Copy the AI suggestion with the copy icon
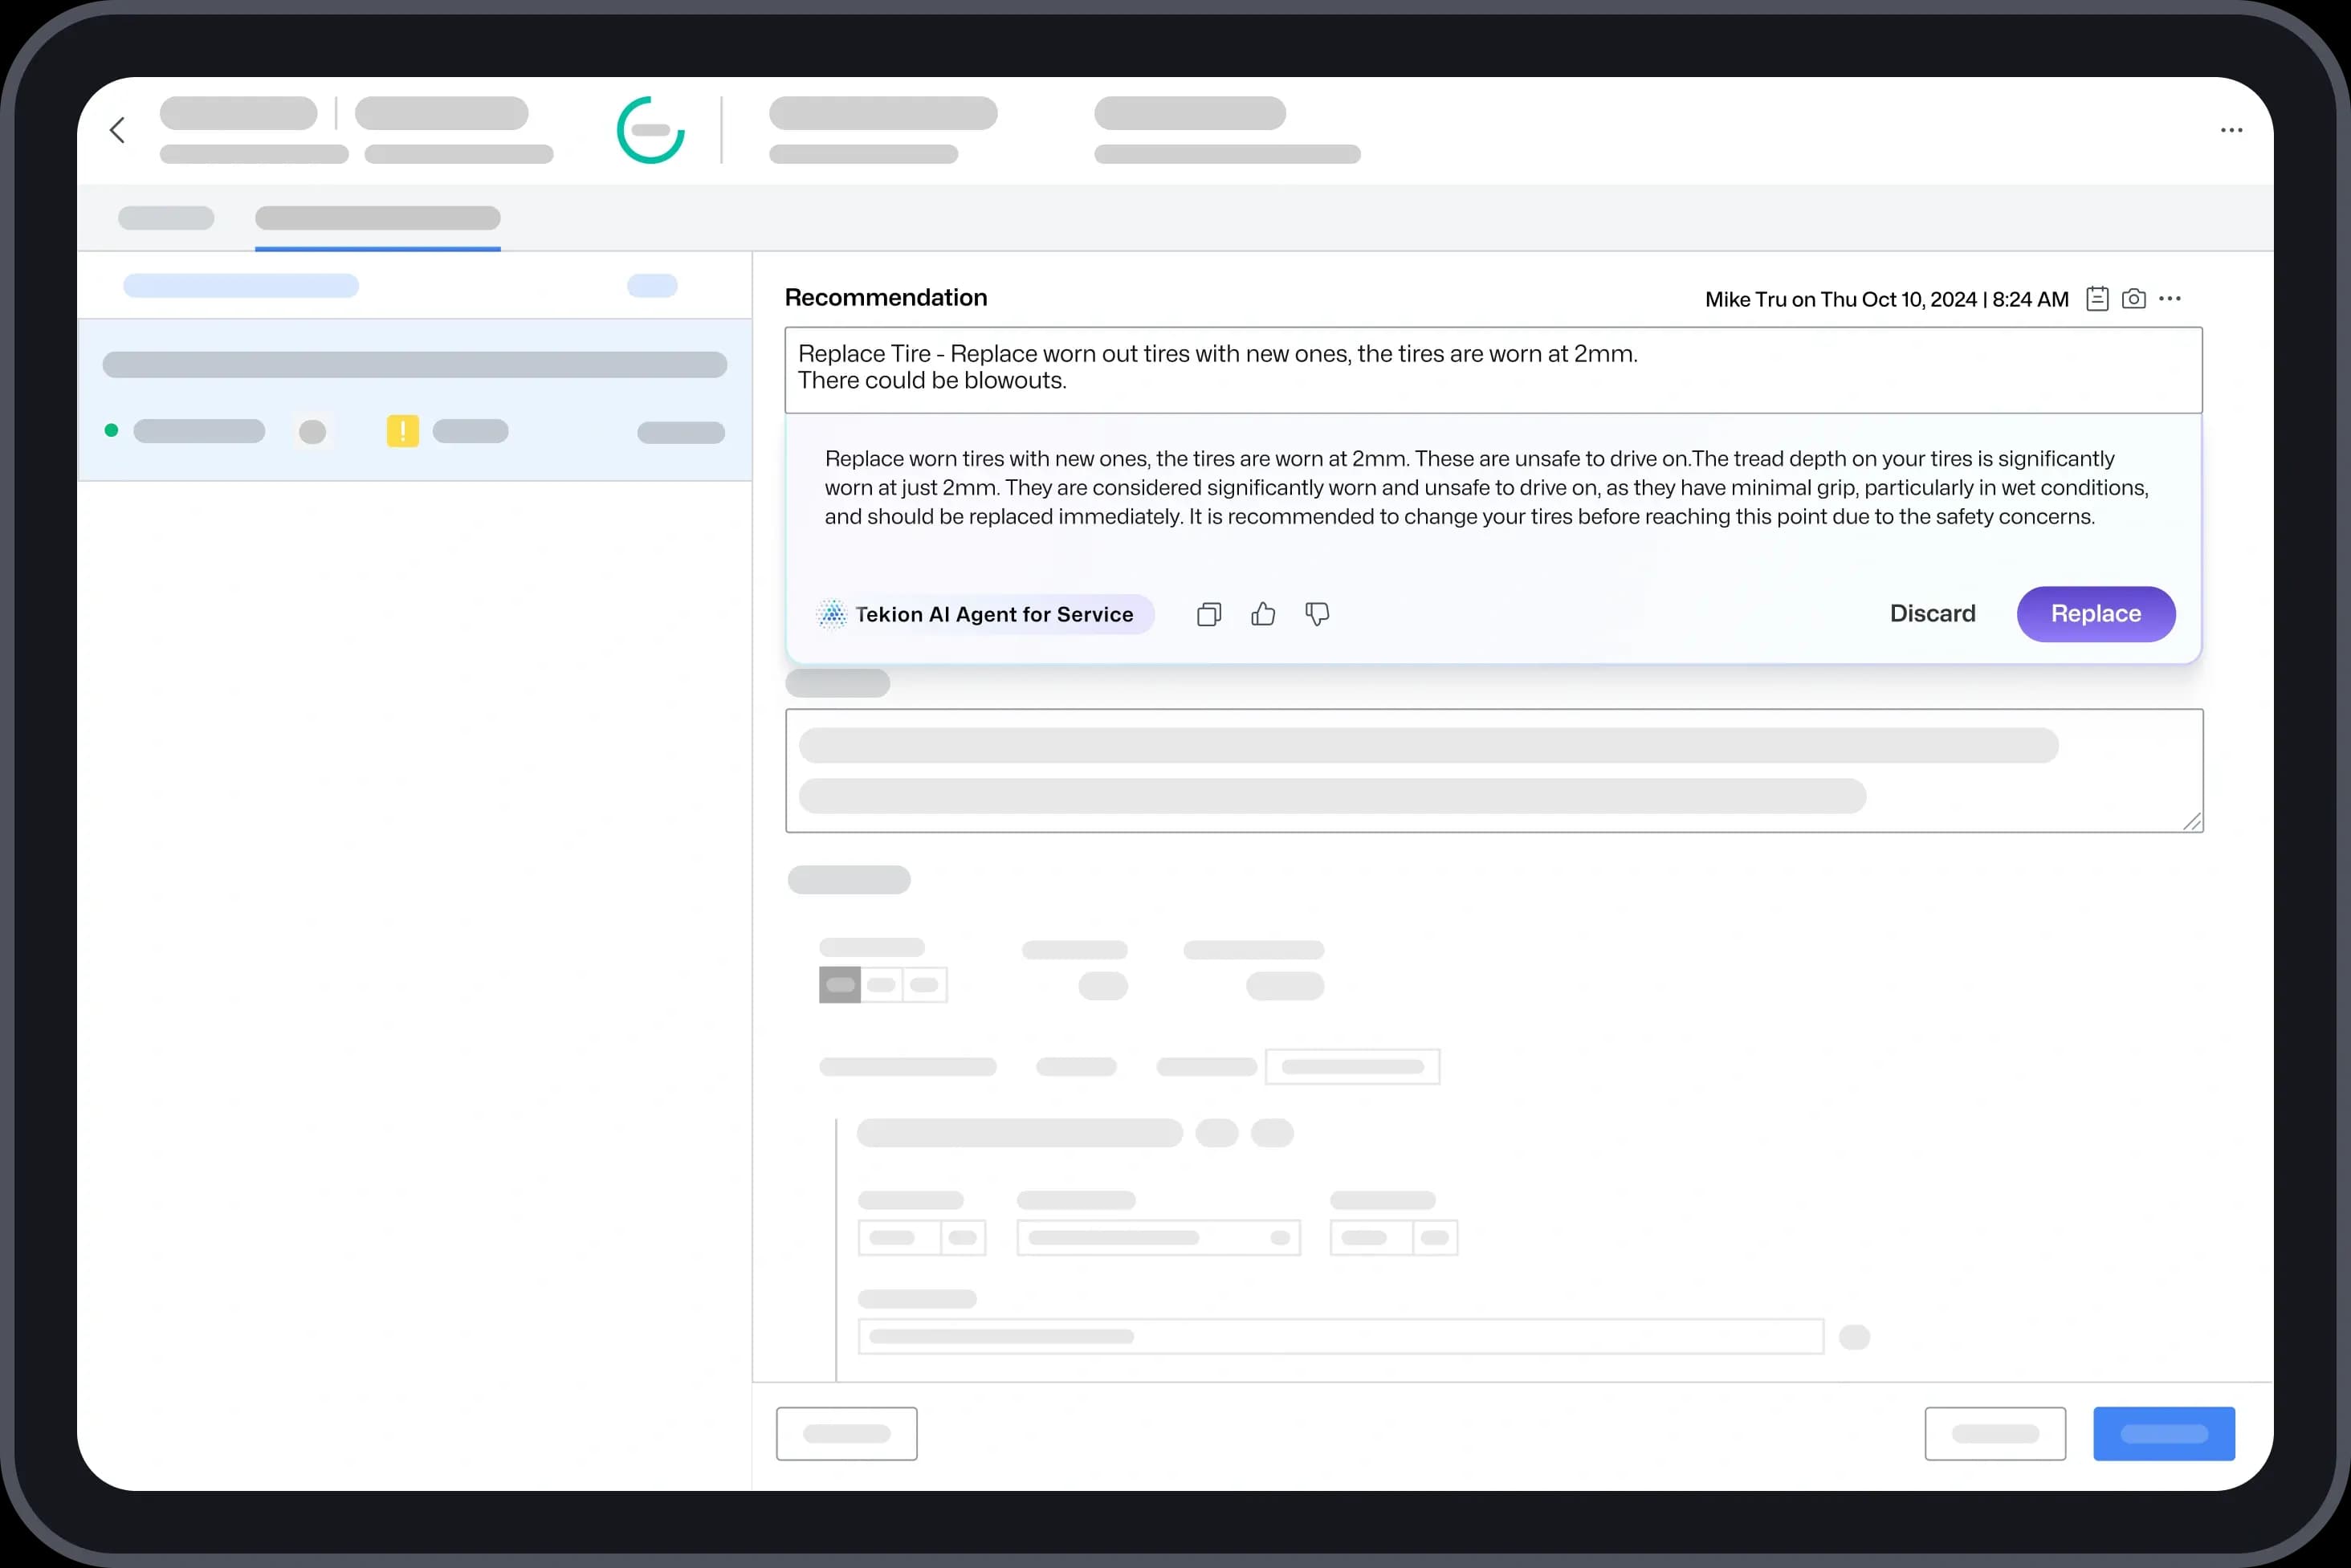Image resolution: width=2351 pixels, height=1568 pixels. pyautogui.click(x=1209, y=614)
